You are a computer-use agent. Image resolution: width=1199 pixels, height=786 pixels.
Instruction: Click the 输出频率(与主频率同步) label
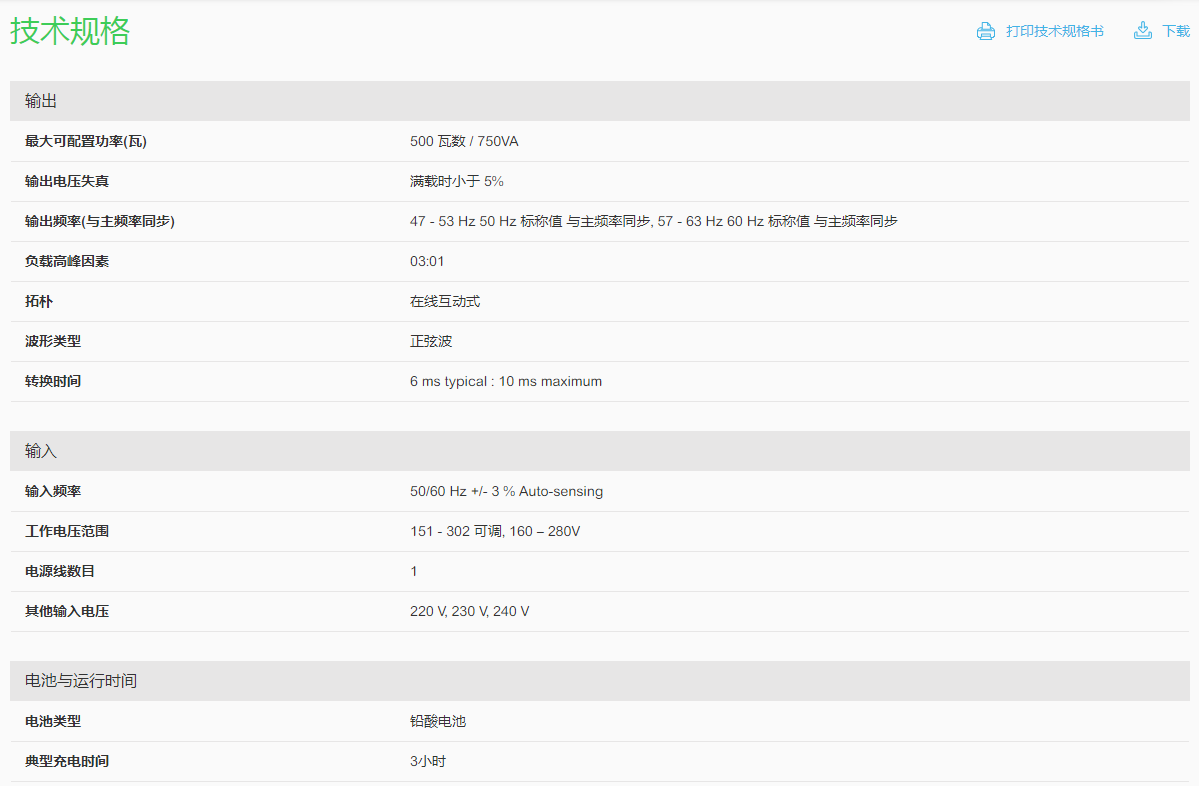(100, 221)
